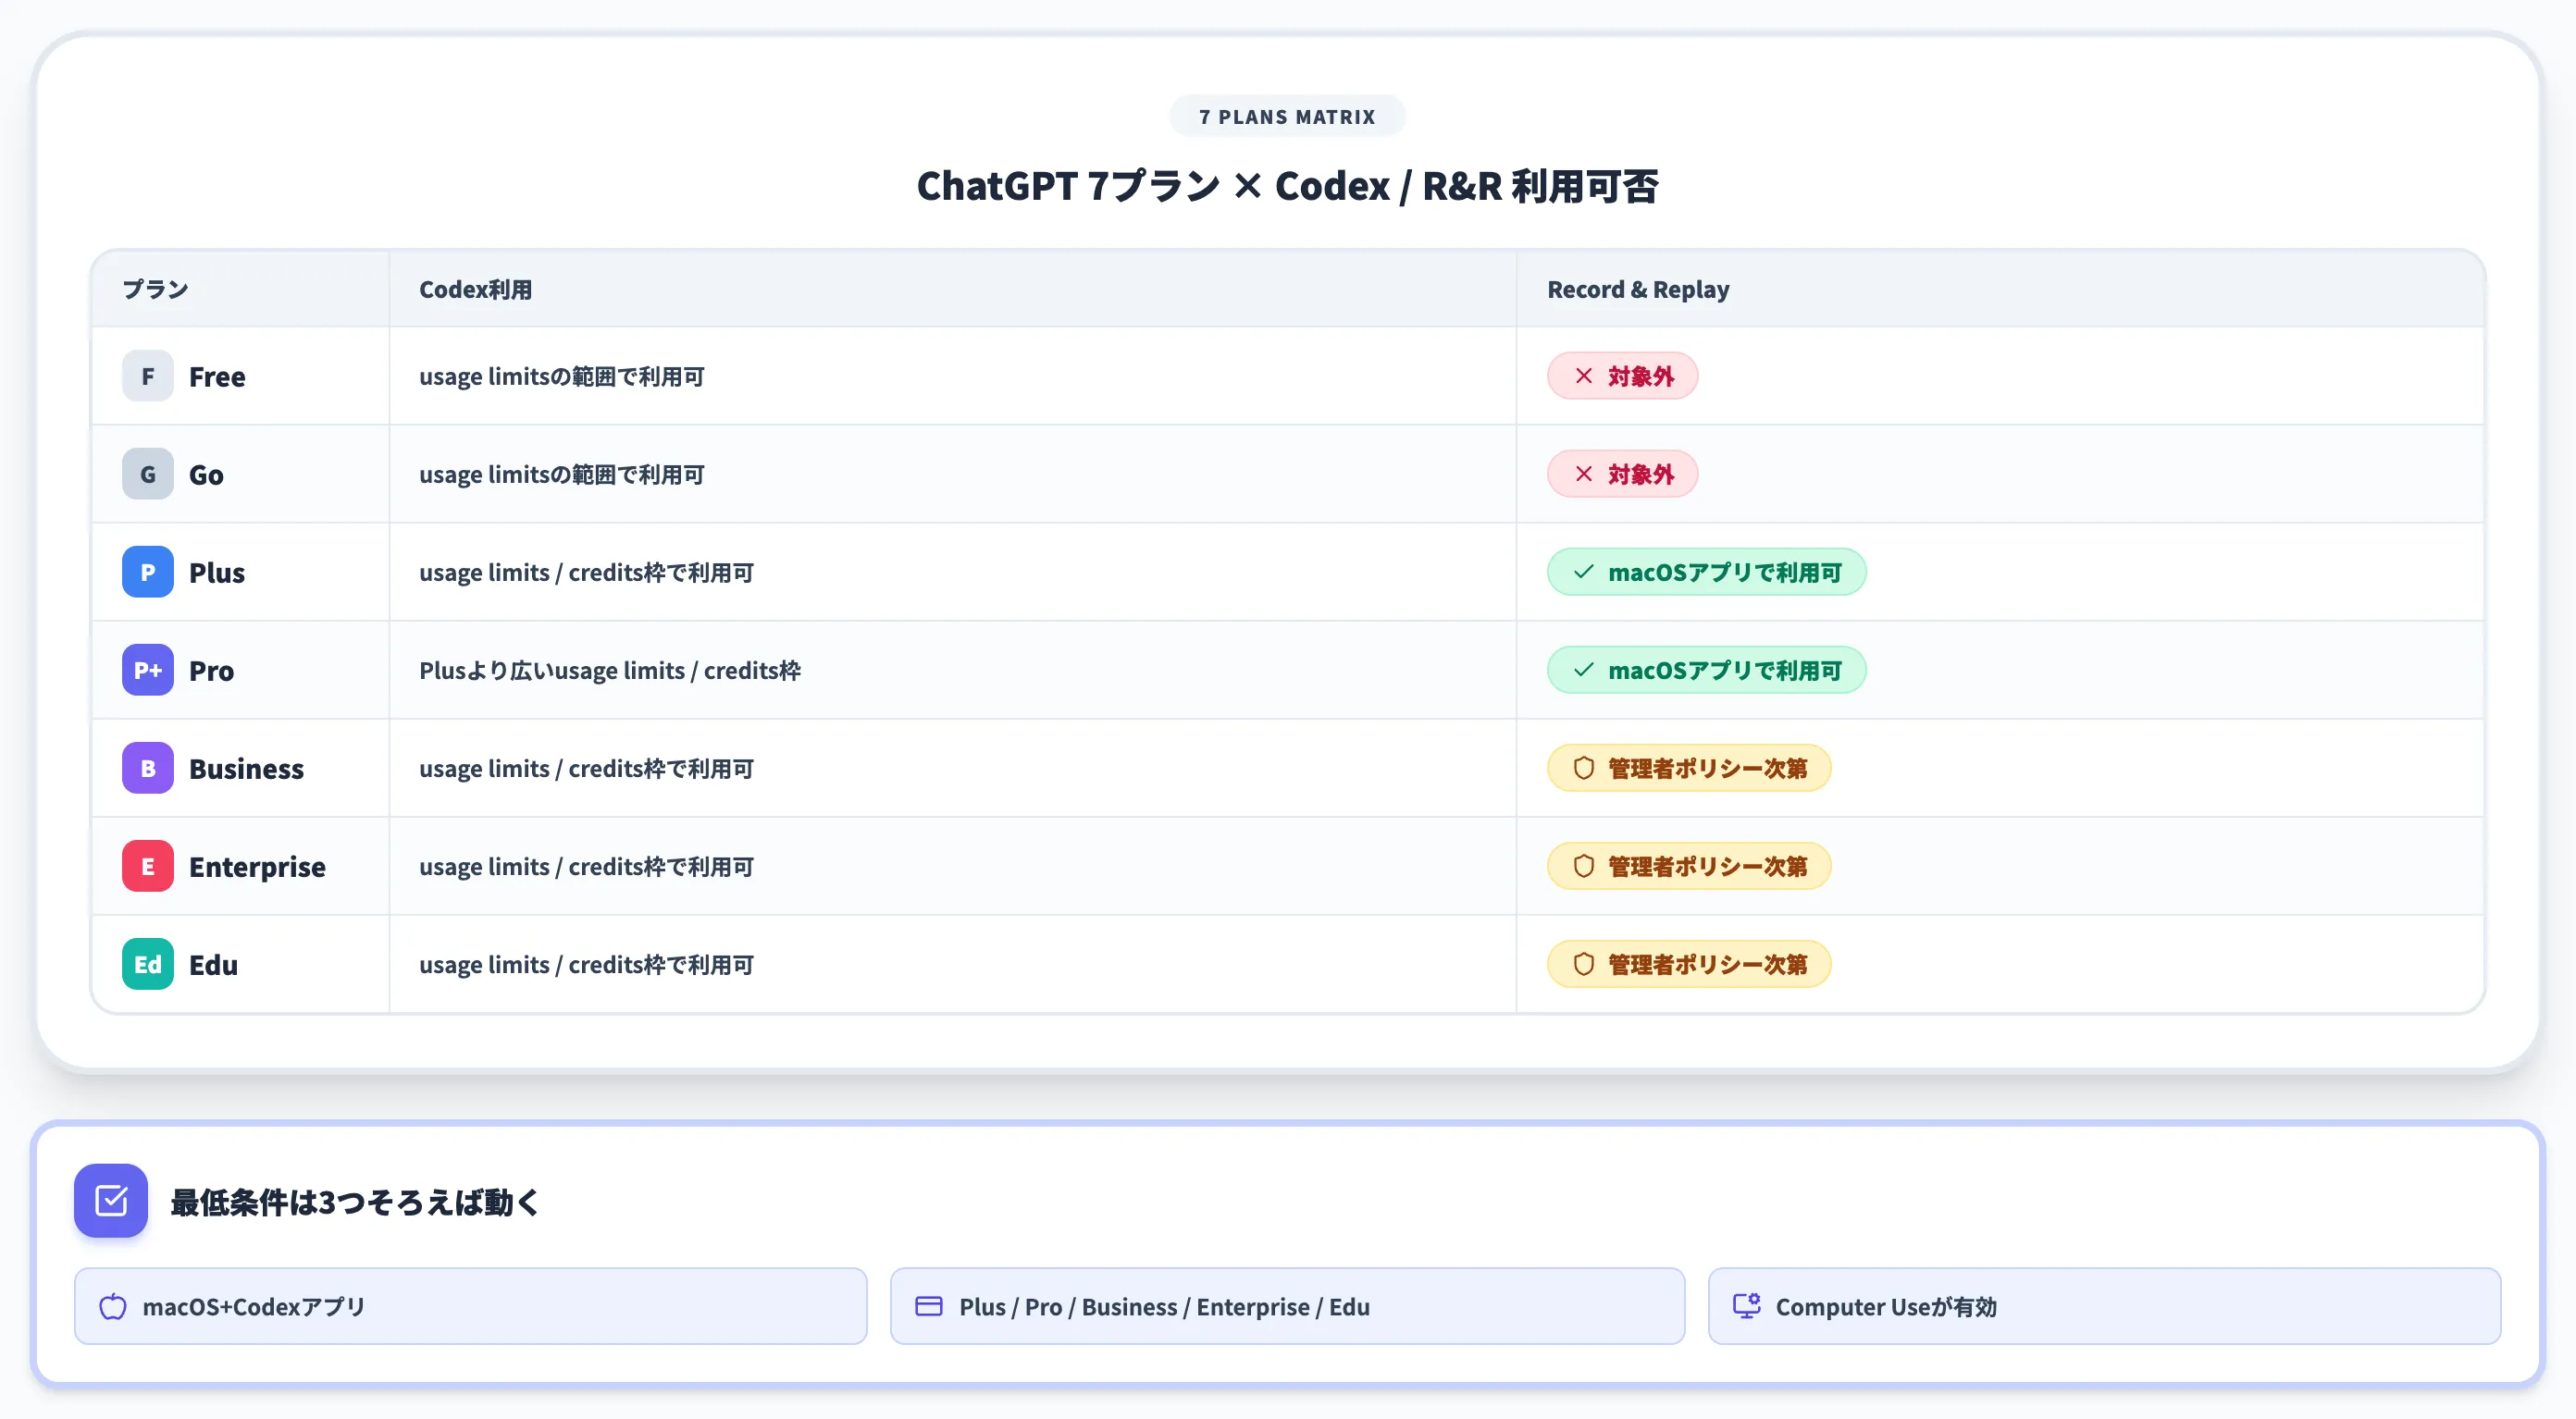The width and height of the screenshot is (2576, 1419).
Task: Click Pro row's Plusより広いusage limits / credits枠 text
Action: [610, 671]
